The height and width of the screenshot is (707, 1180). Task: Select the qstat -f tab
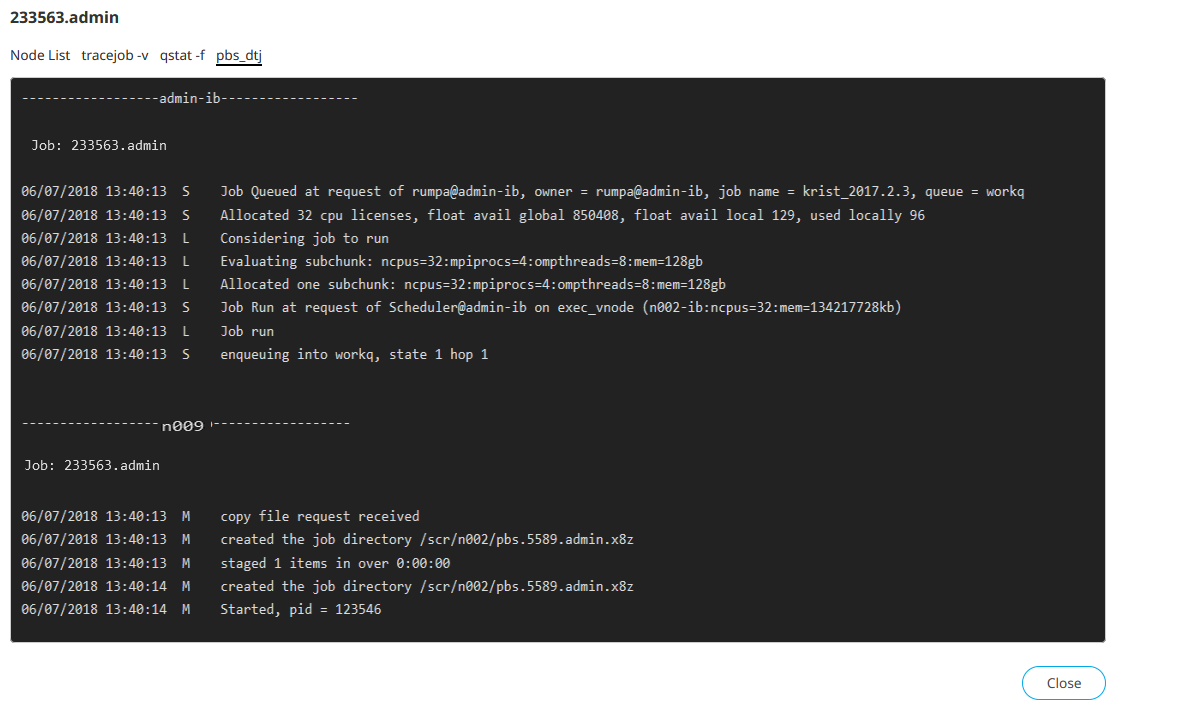(182, 55)
